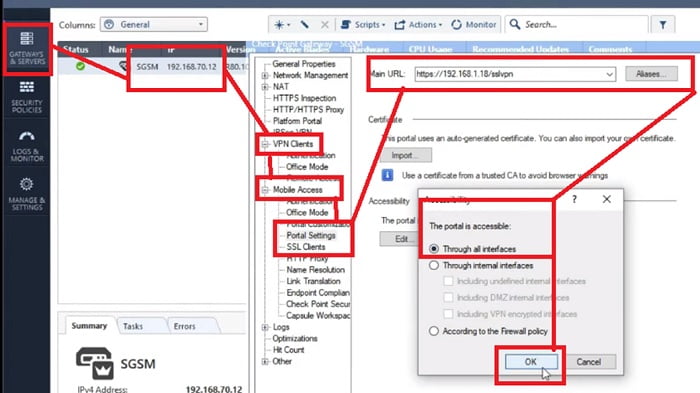This screenshot has width=700, height=393.
Task: Click the Accessibility Edit button
Action: (400, 239)
